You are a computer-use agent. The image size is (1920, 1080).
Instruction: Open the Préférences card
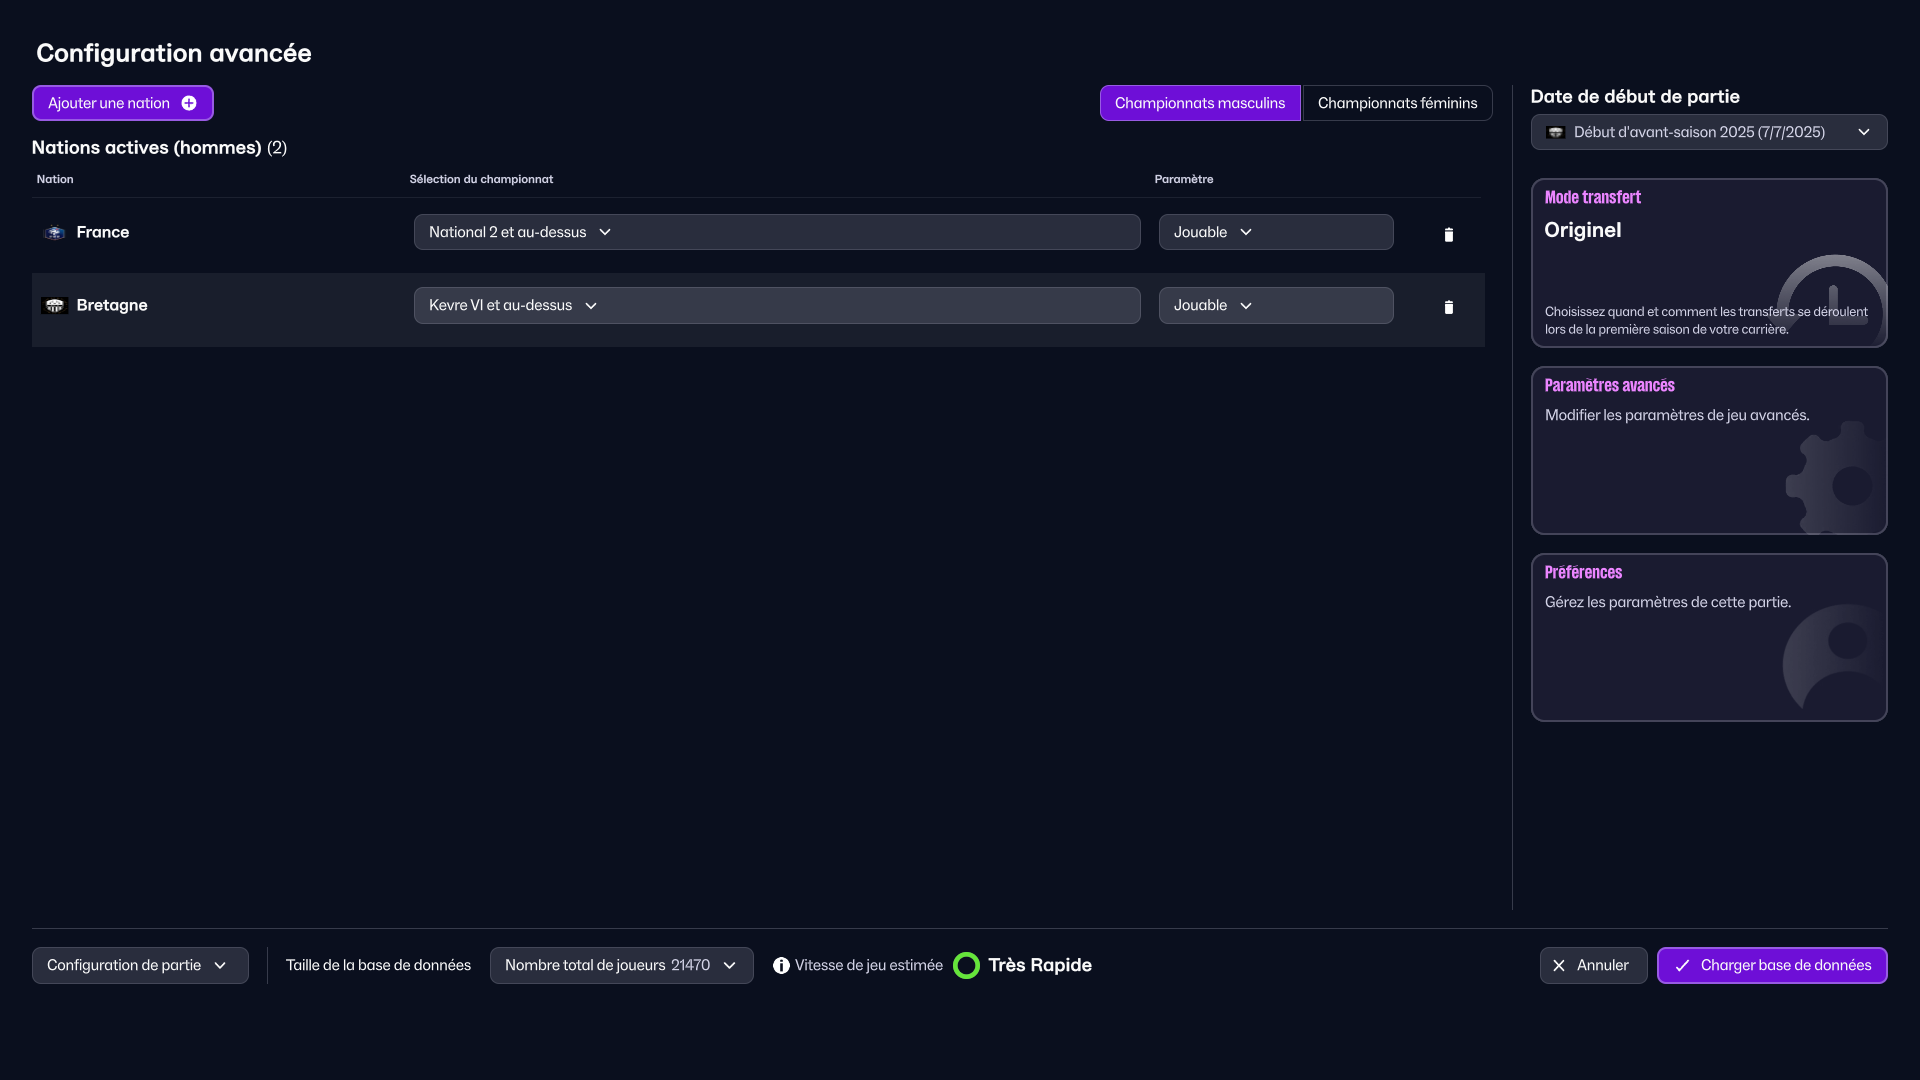click(x=1709, y=637)
